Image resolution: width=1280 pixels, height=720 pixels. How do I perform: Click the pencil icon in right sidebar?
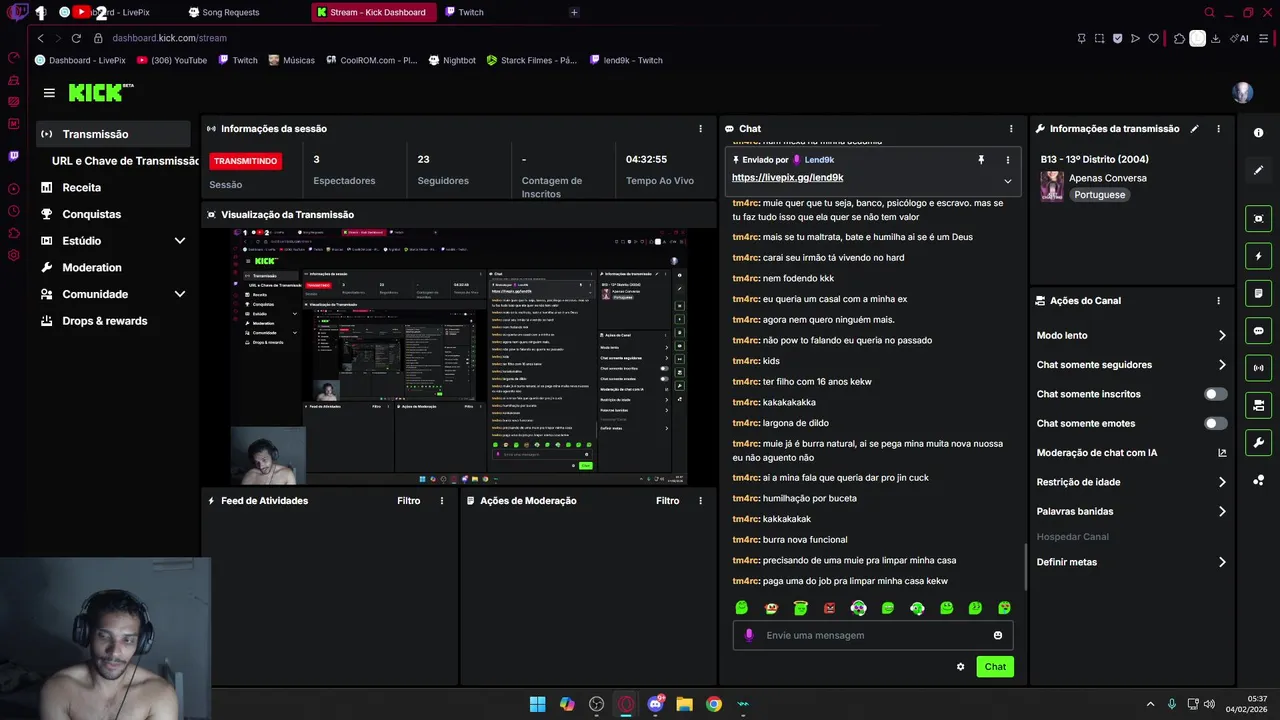1258,170
